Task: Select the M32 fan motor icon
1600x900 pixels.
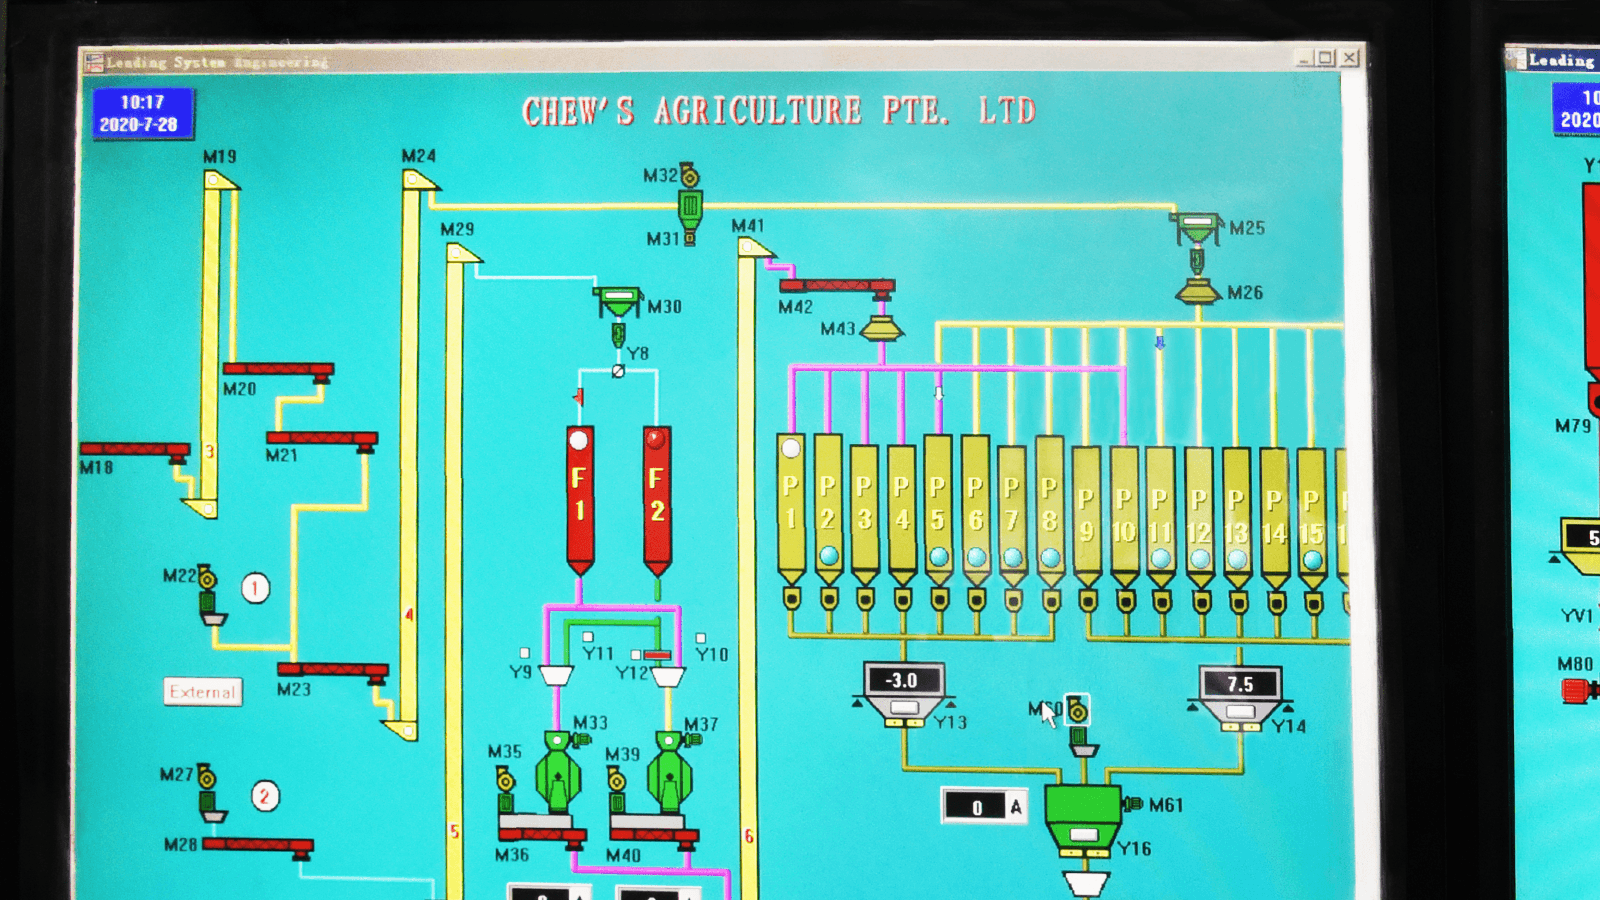Action: click(x=690, y=176)
